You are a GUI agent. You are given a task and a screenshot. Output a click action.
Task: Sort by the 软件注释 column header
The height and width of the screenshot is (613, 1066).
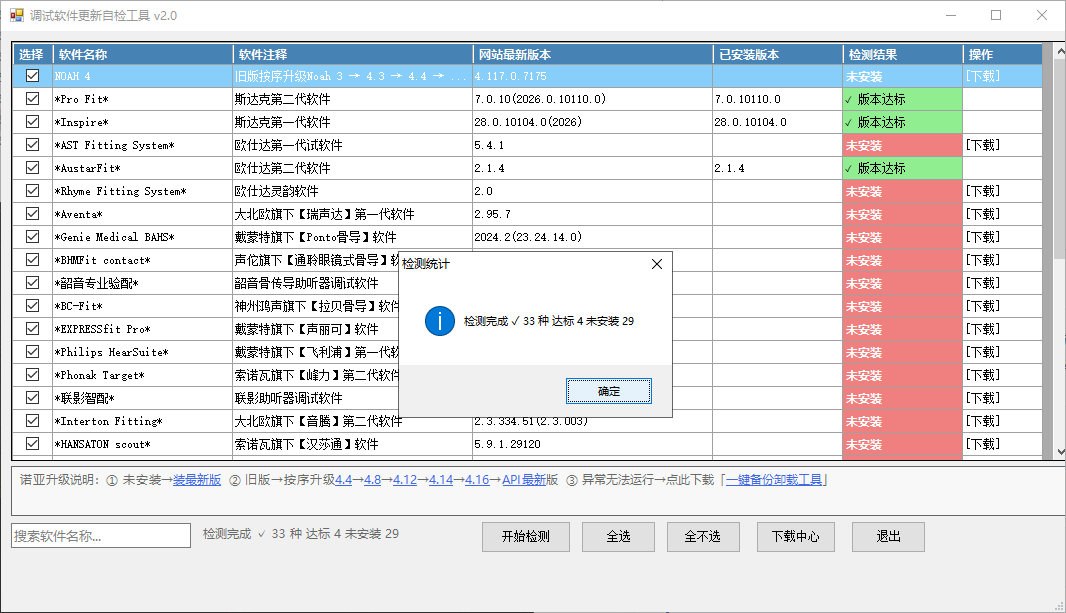[353, 54]
